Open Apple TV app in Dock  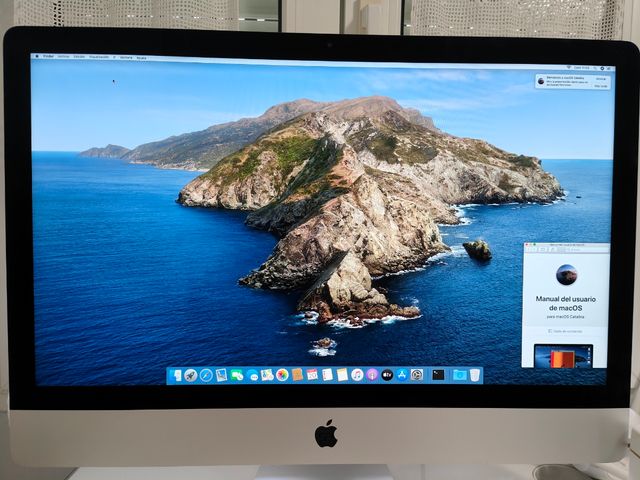coord(387,375)
